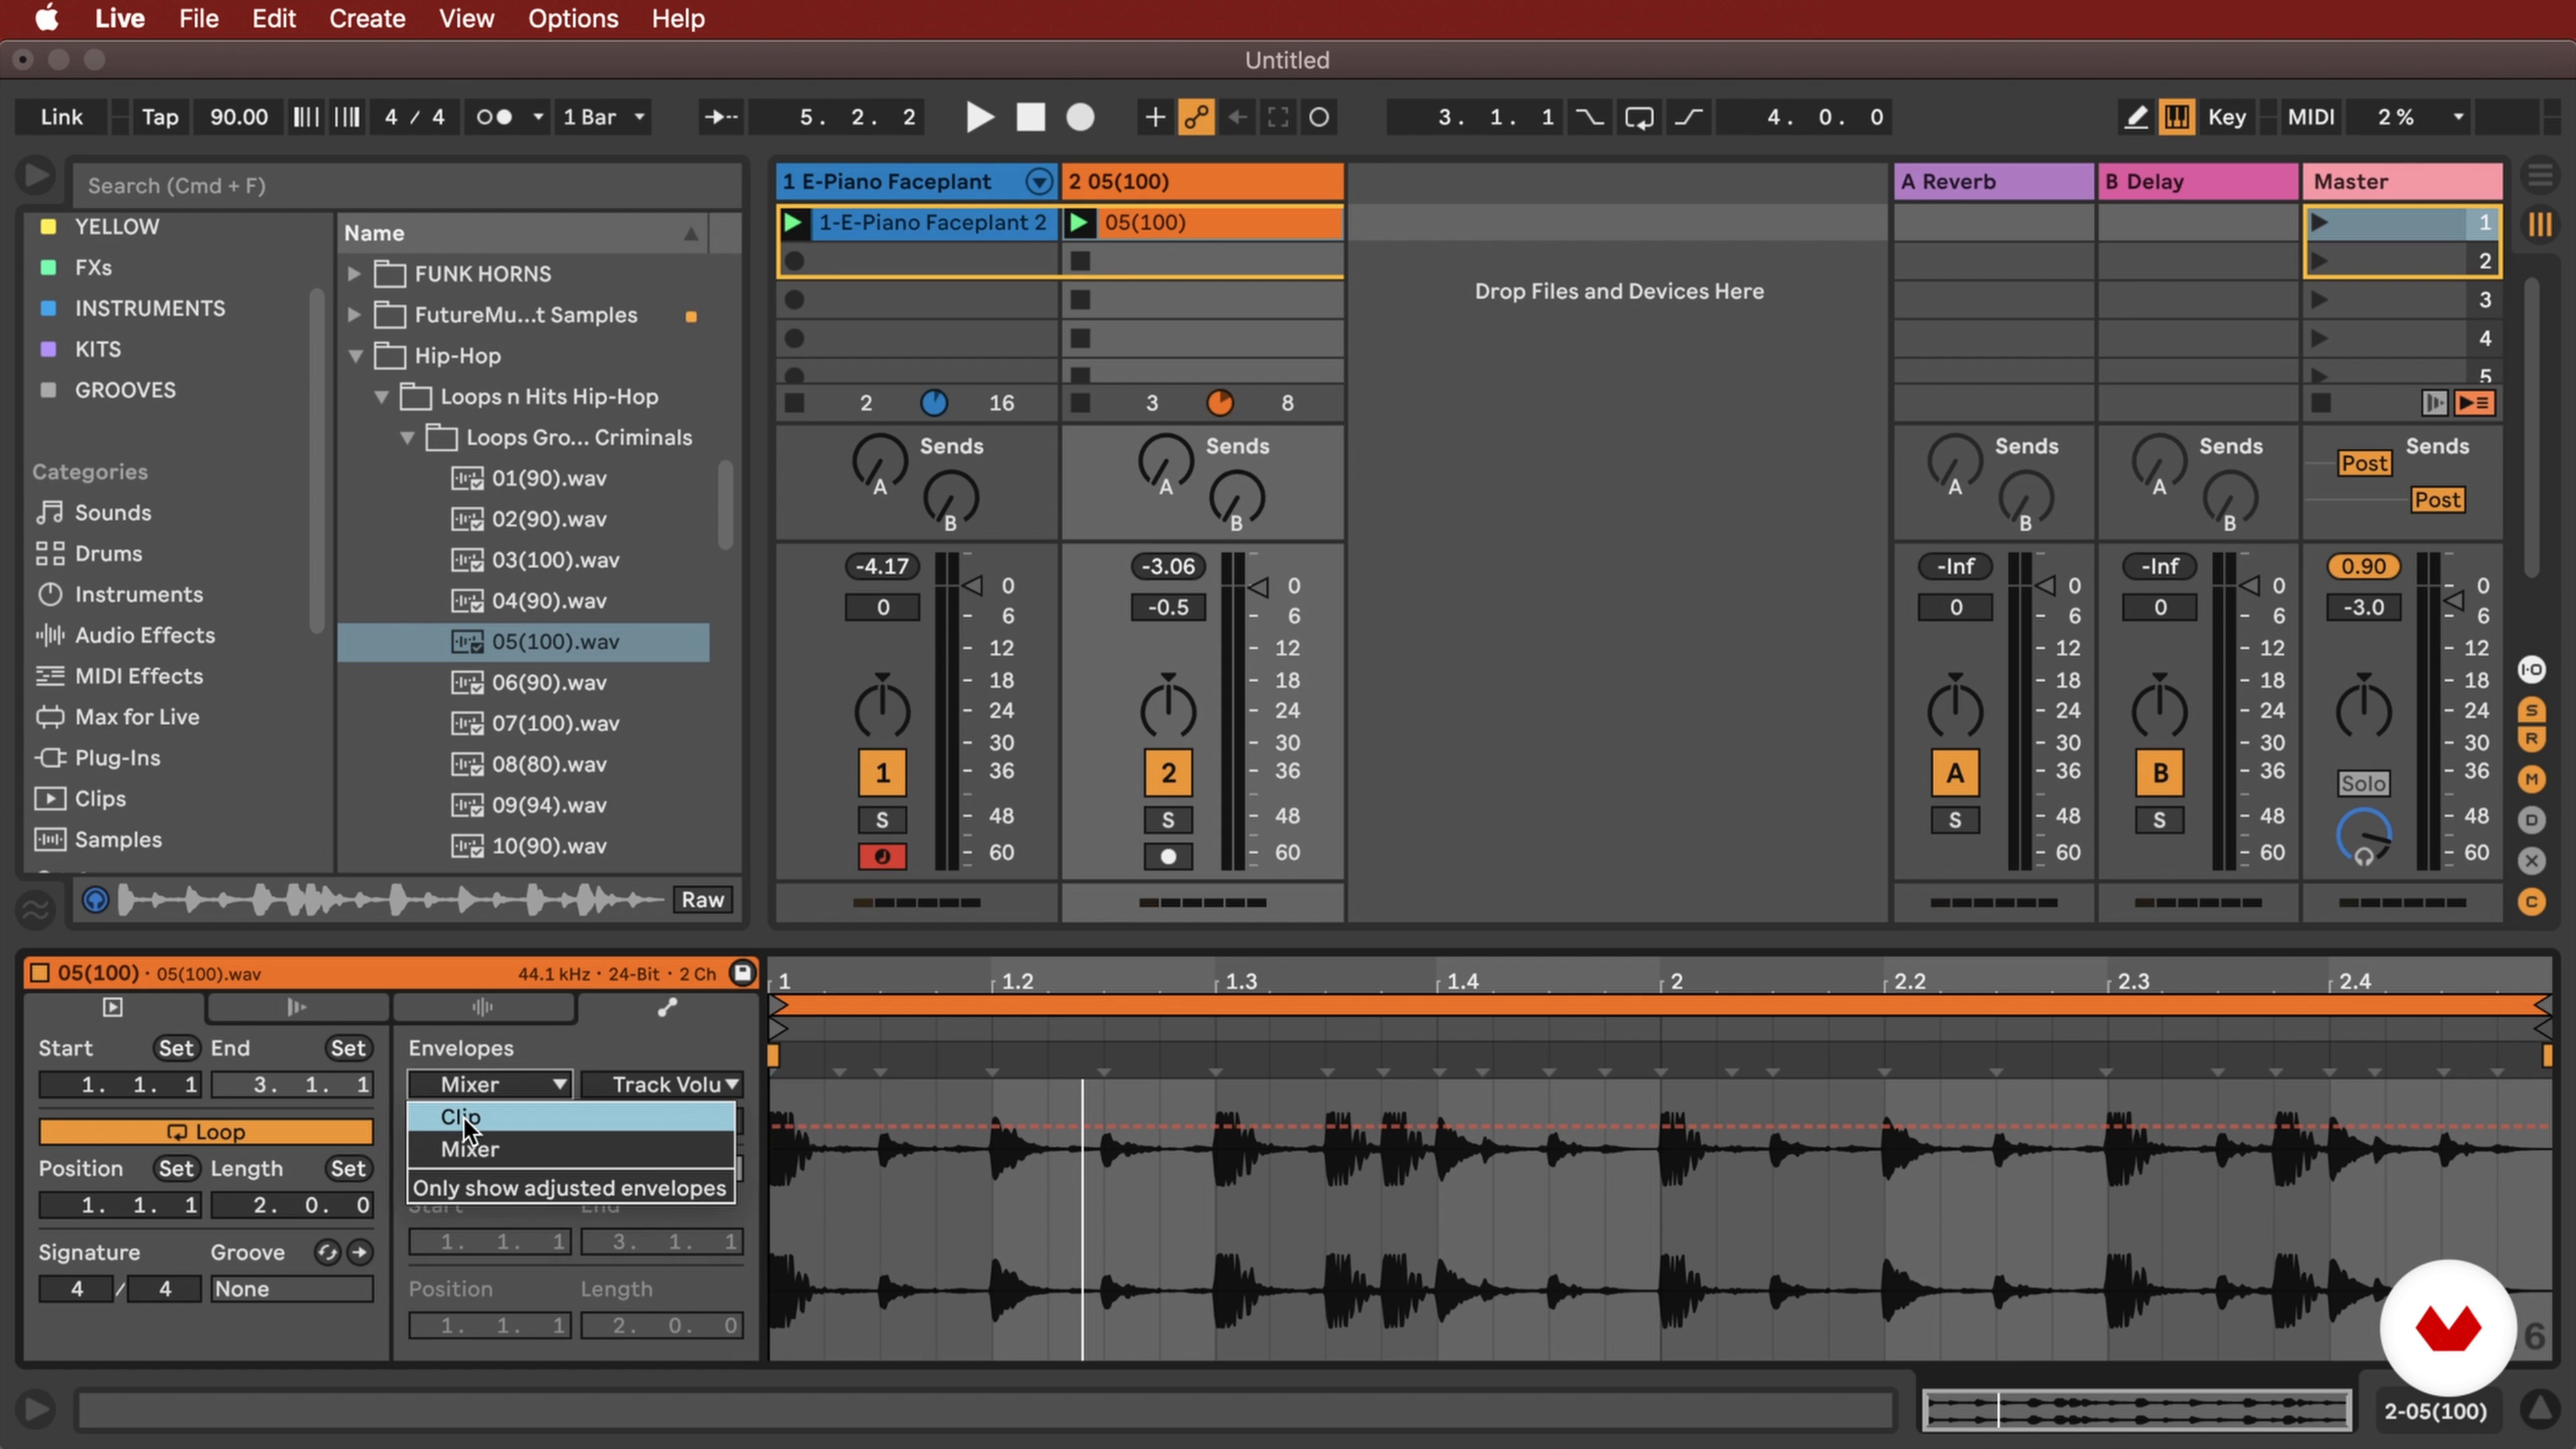The height and width of the screenshot is (1449, 2576).
Task: Toggle the Automation Arm chain icon
Action: tap(1196, 117)
